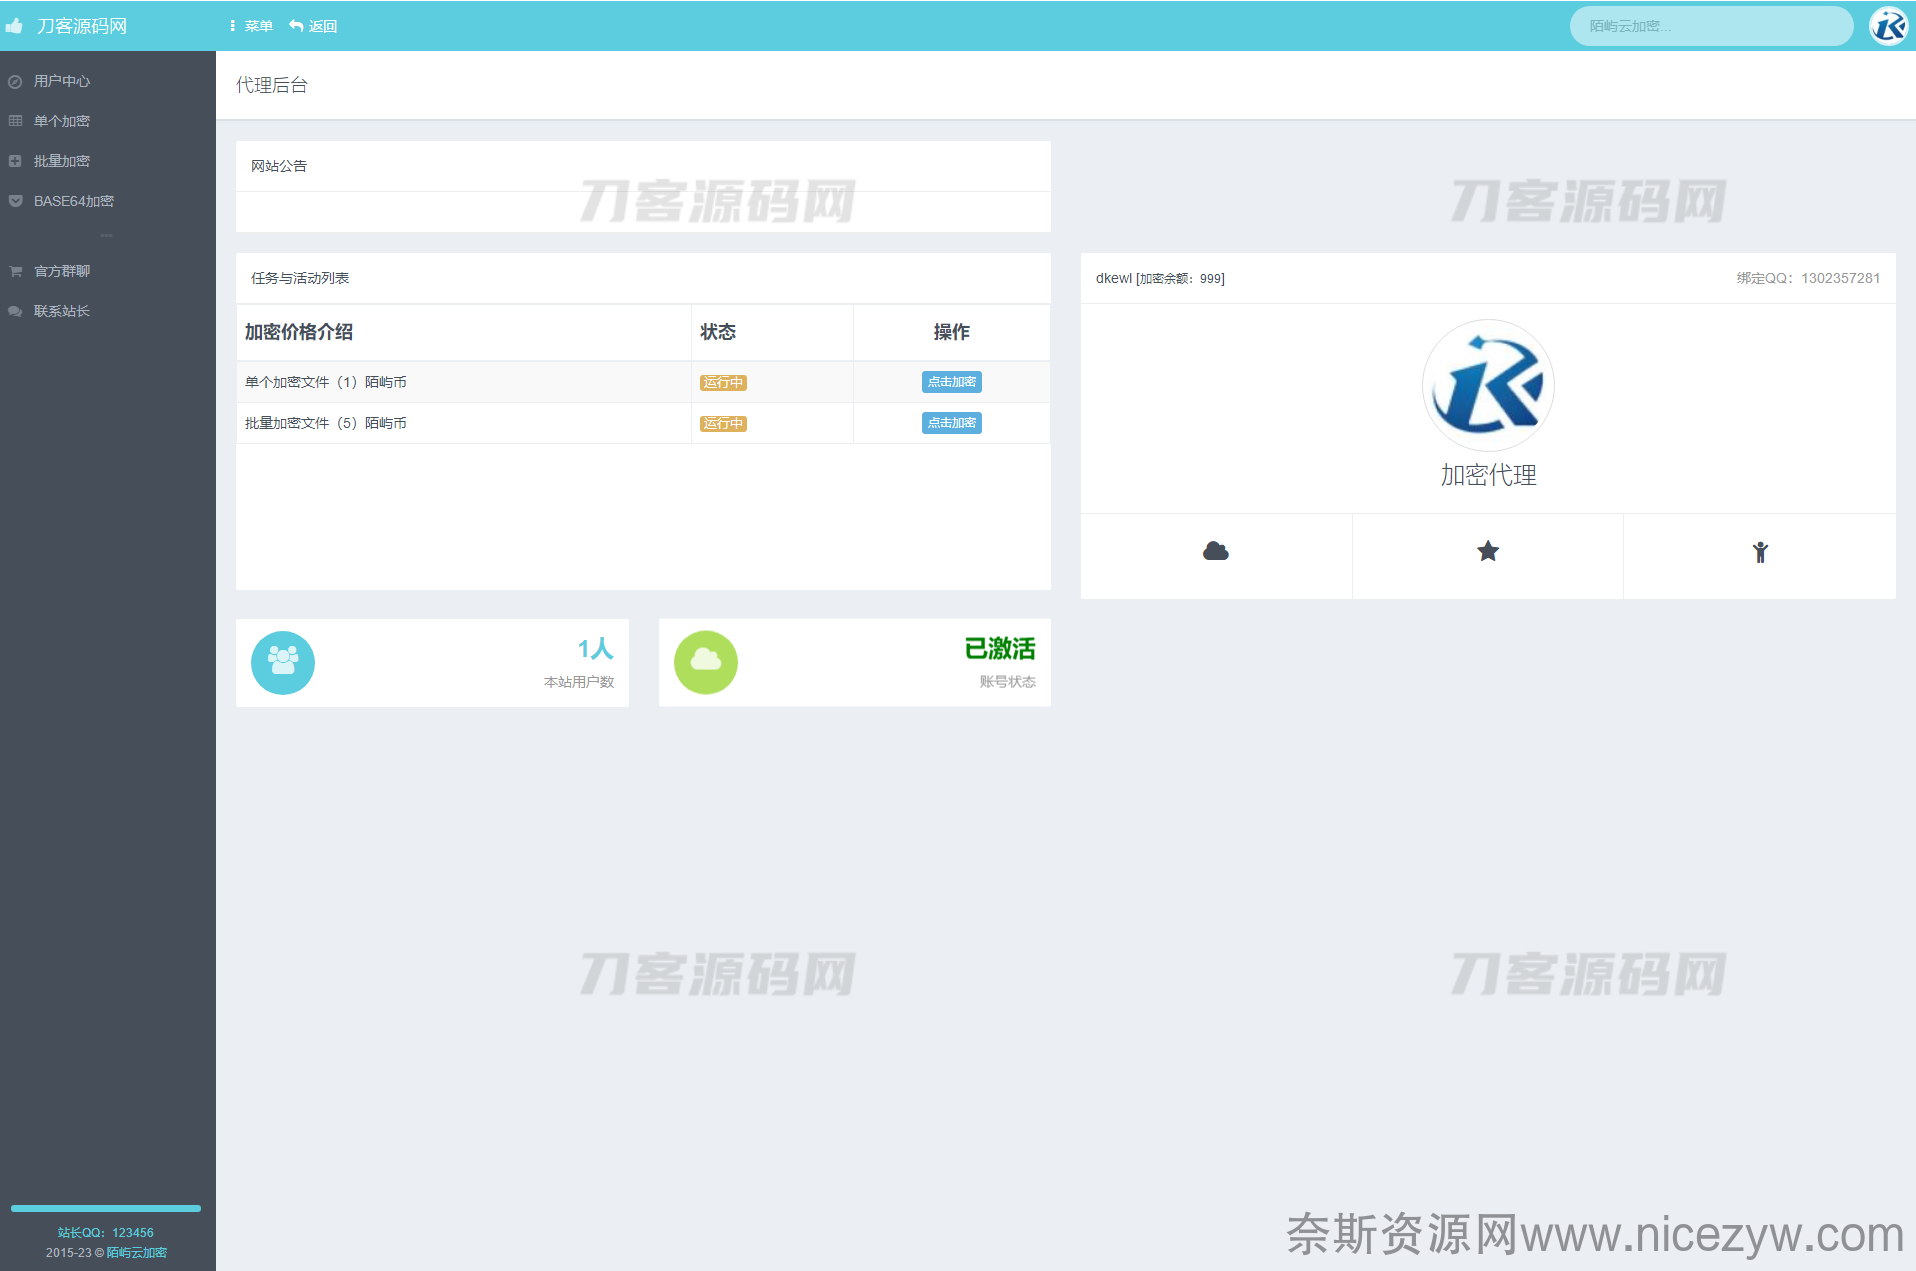Click the cloud icon under 加密代理
The height and width of the screenshot is (1271, 1916).
click(x=1216, y=551)
